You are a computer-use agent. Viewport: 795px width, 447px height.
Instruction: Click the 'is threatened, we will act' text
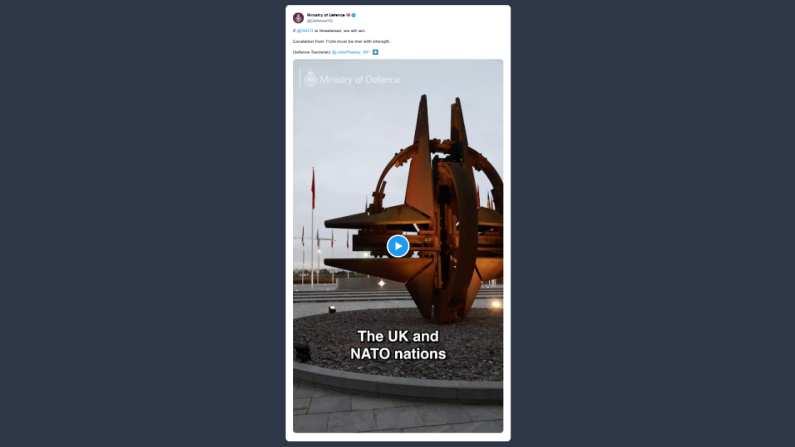[340, 31]
